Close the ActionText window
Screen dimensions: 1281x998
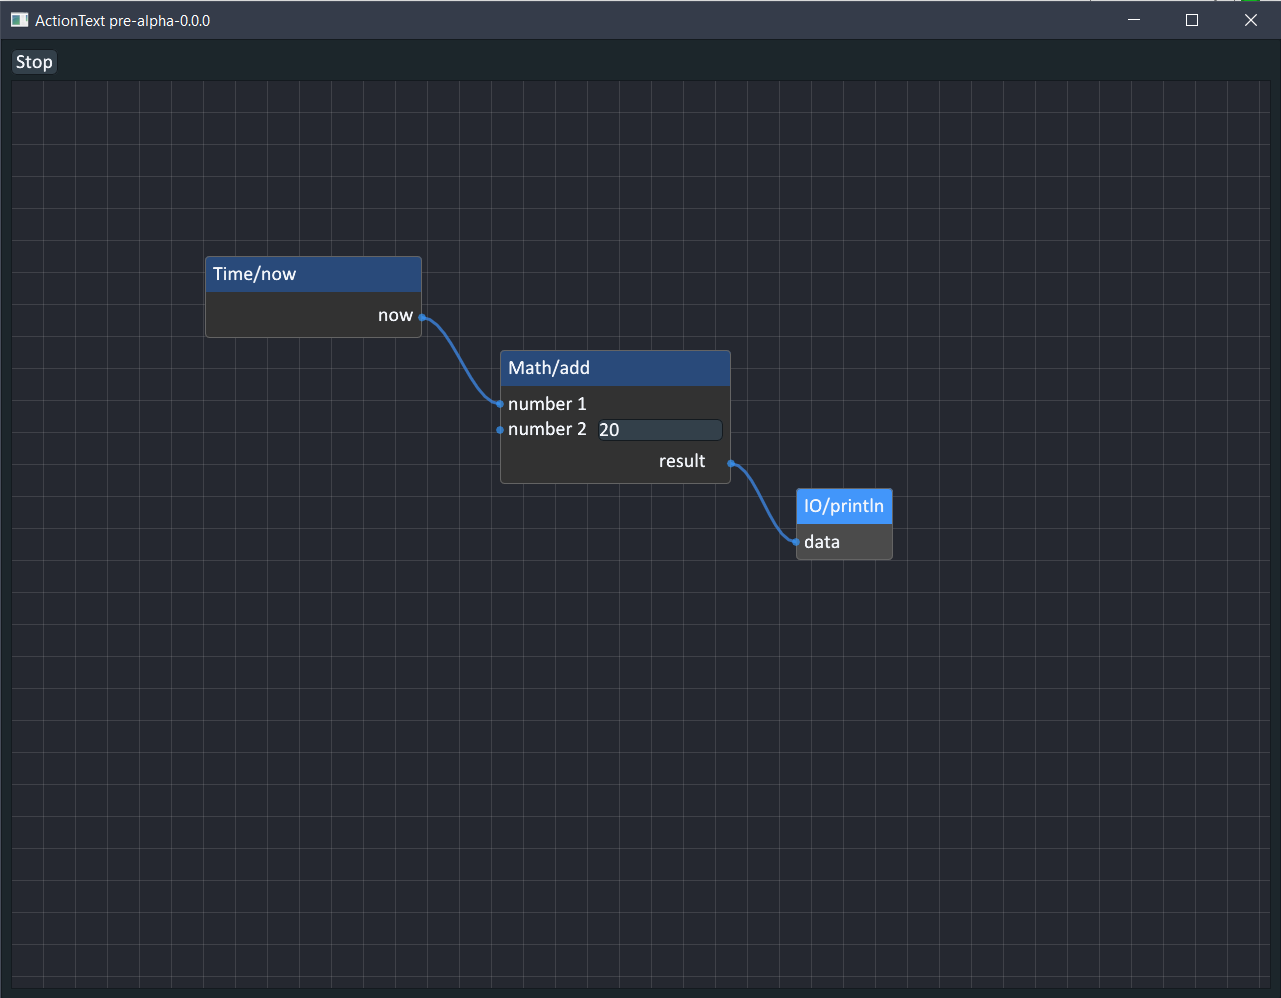point(1250,20)
